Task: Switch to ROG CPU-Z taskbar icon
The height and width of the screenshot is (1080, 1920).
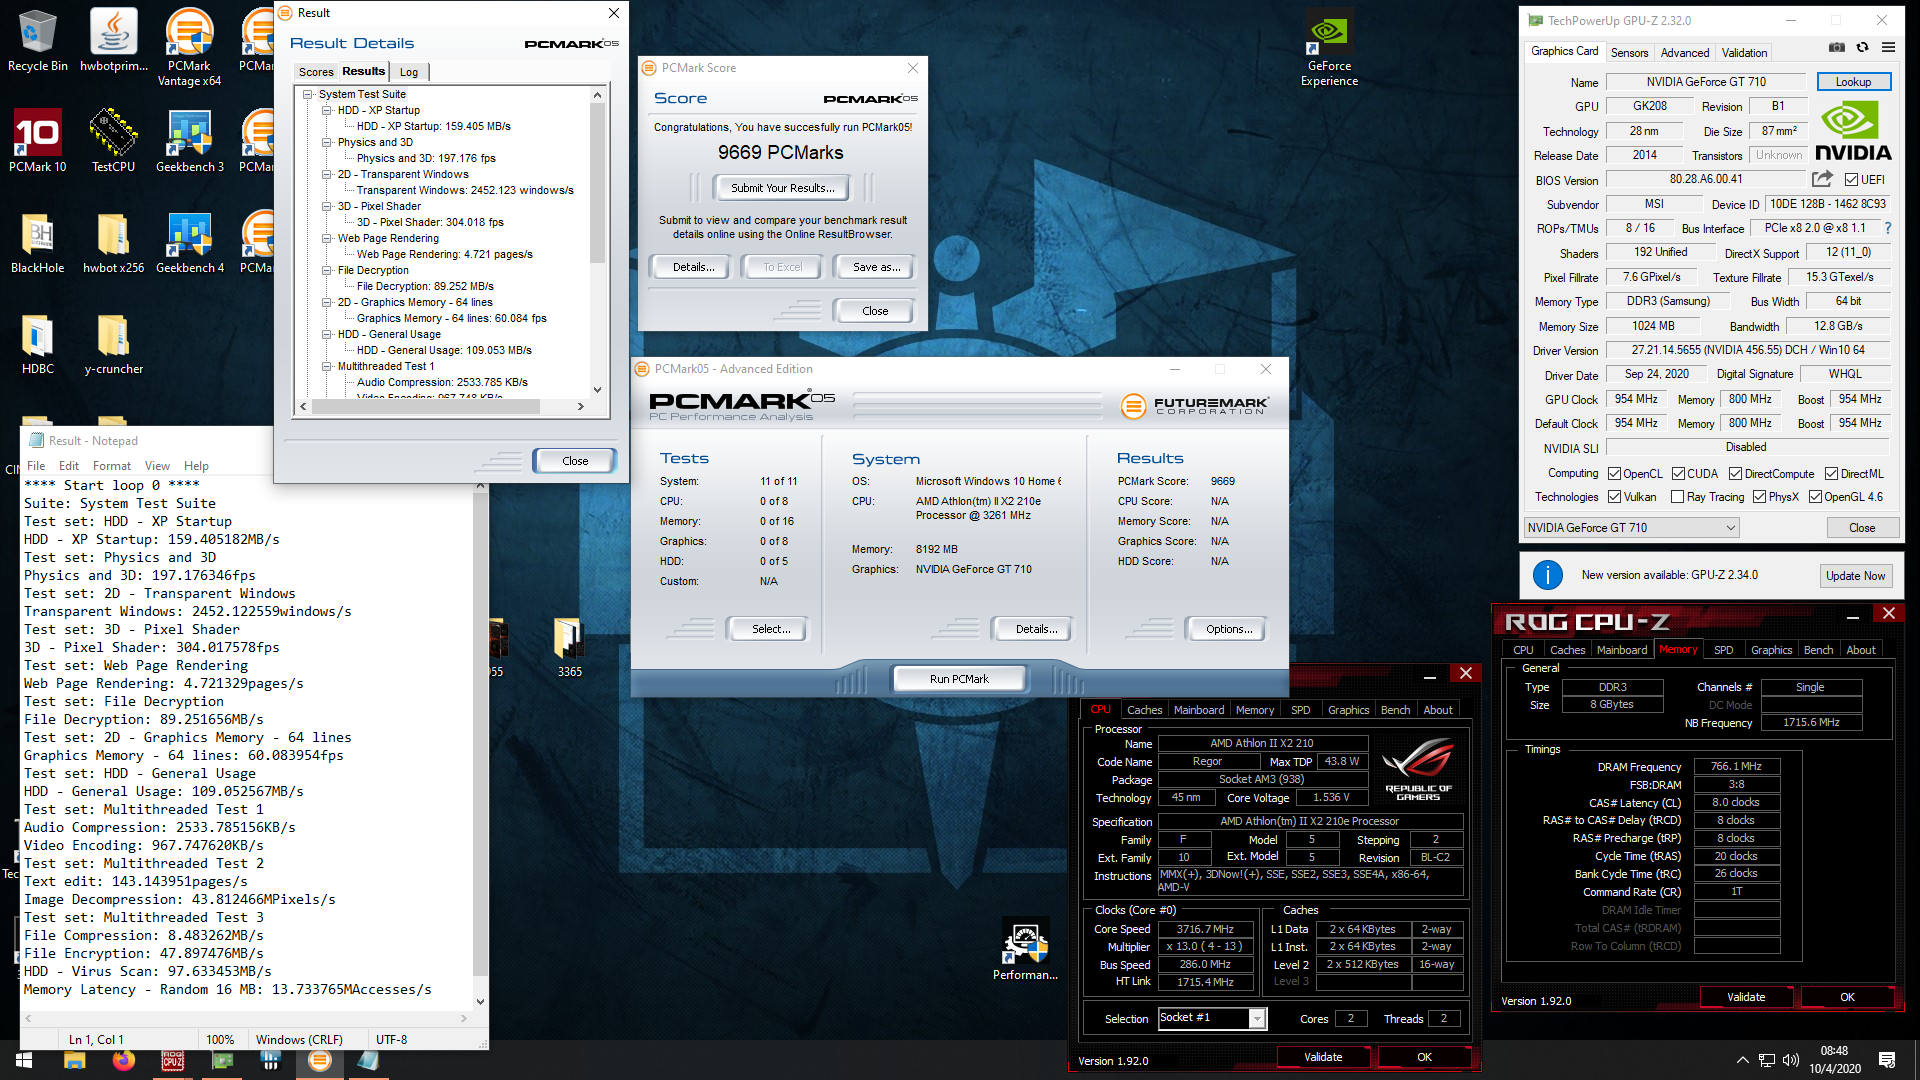Action: [173, 1060]
